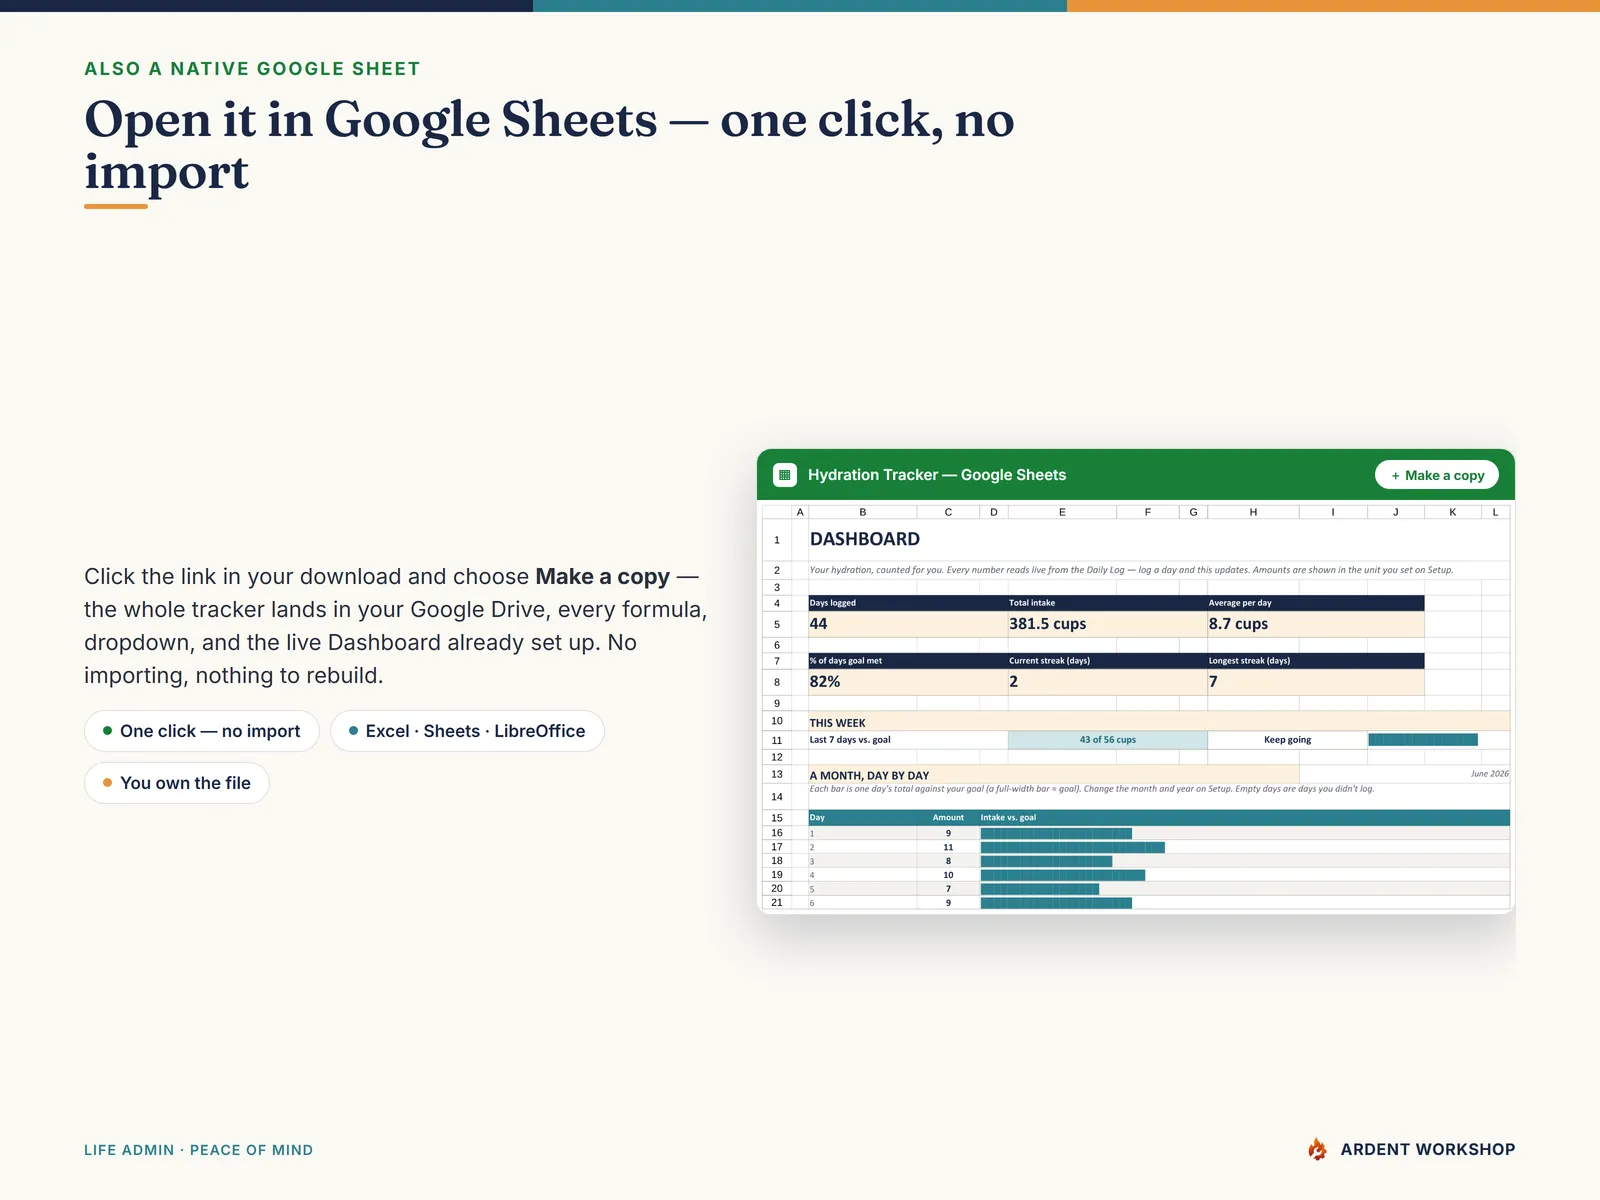Click the 'Current streak (days)' label
1600x1200 pixels.
click(1108, 661)
